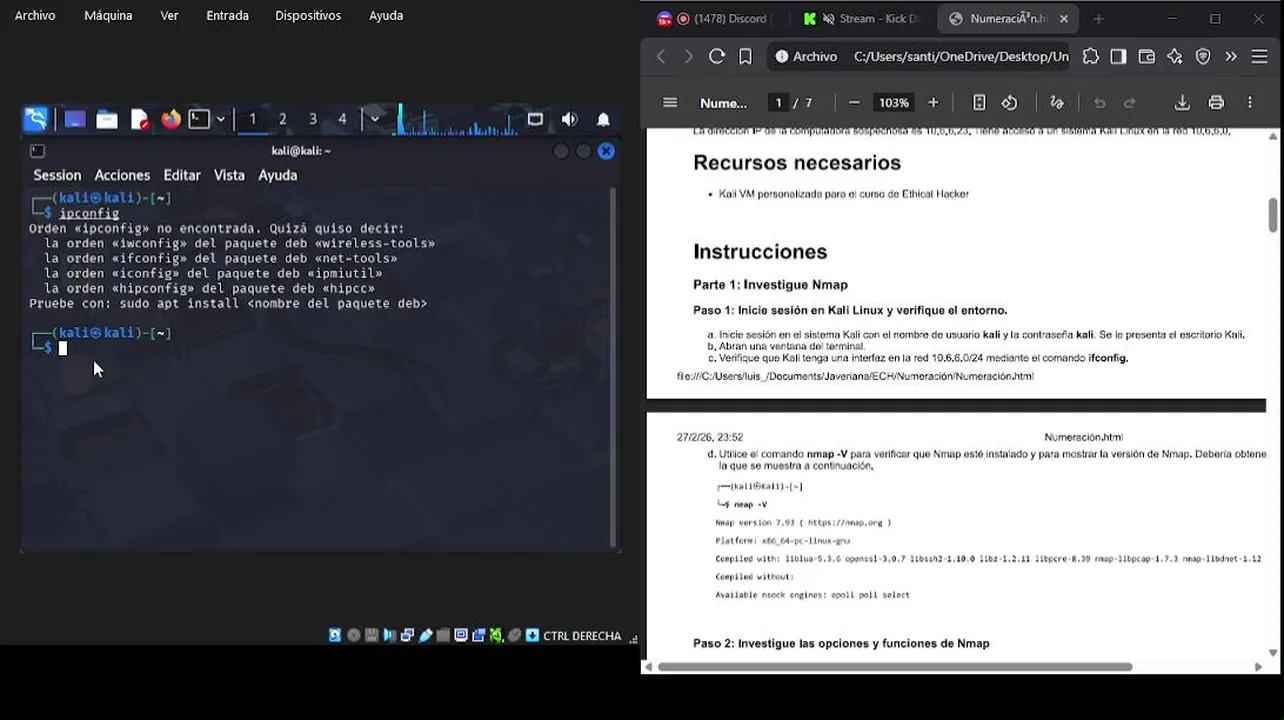
Task: Rotate the PDF page counterclockwise
Action: (1009, 102)
